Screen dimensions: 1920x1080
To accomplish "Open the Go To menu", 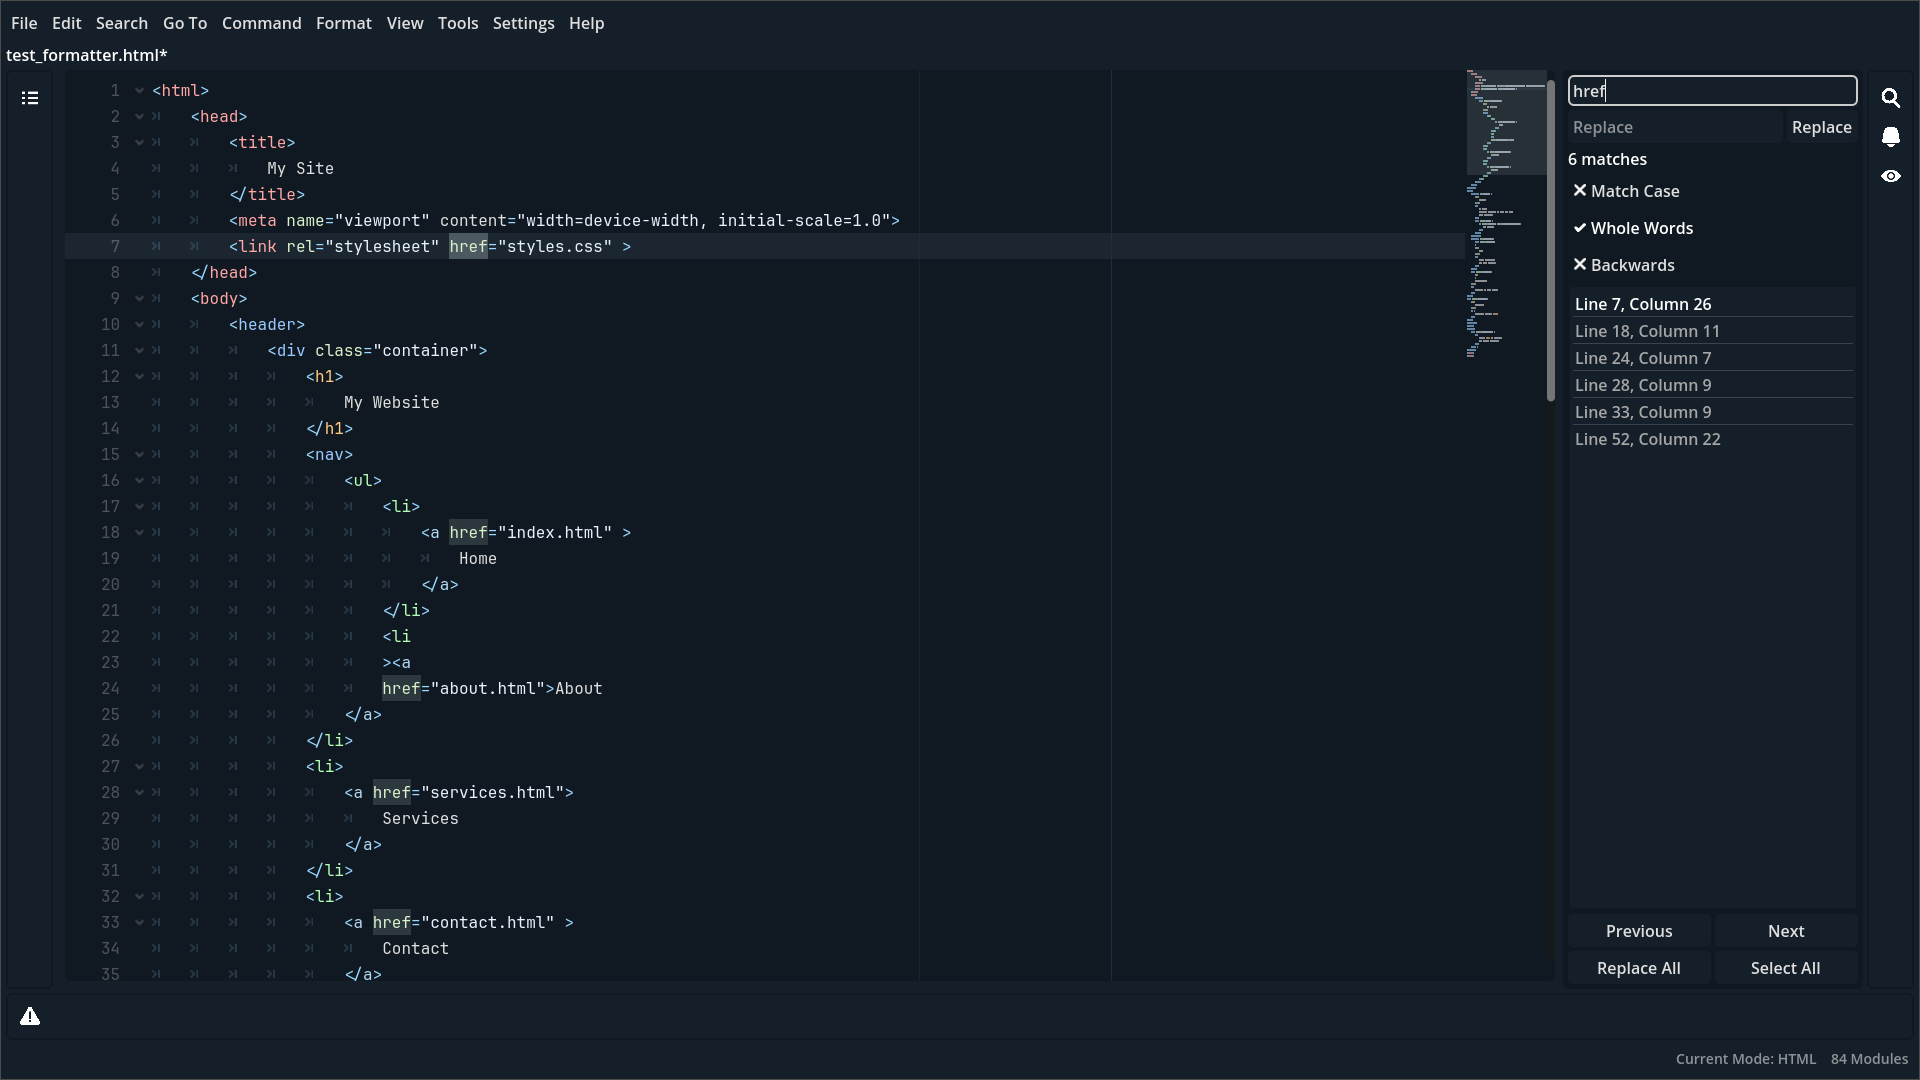I will 185,23.
